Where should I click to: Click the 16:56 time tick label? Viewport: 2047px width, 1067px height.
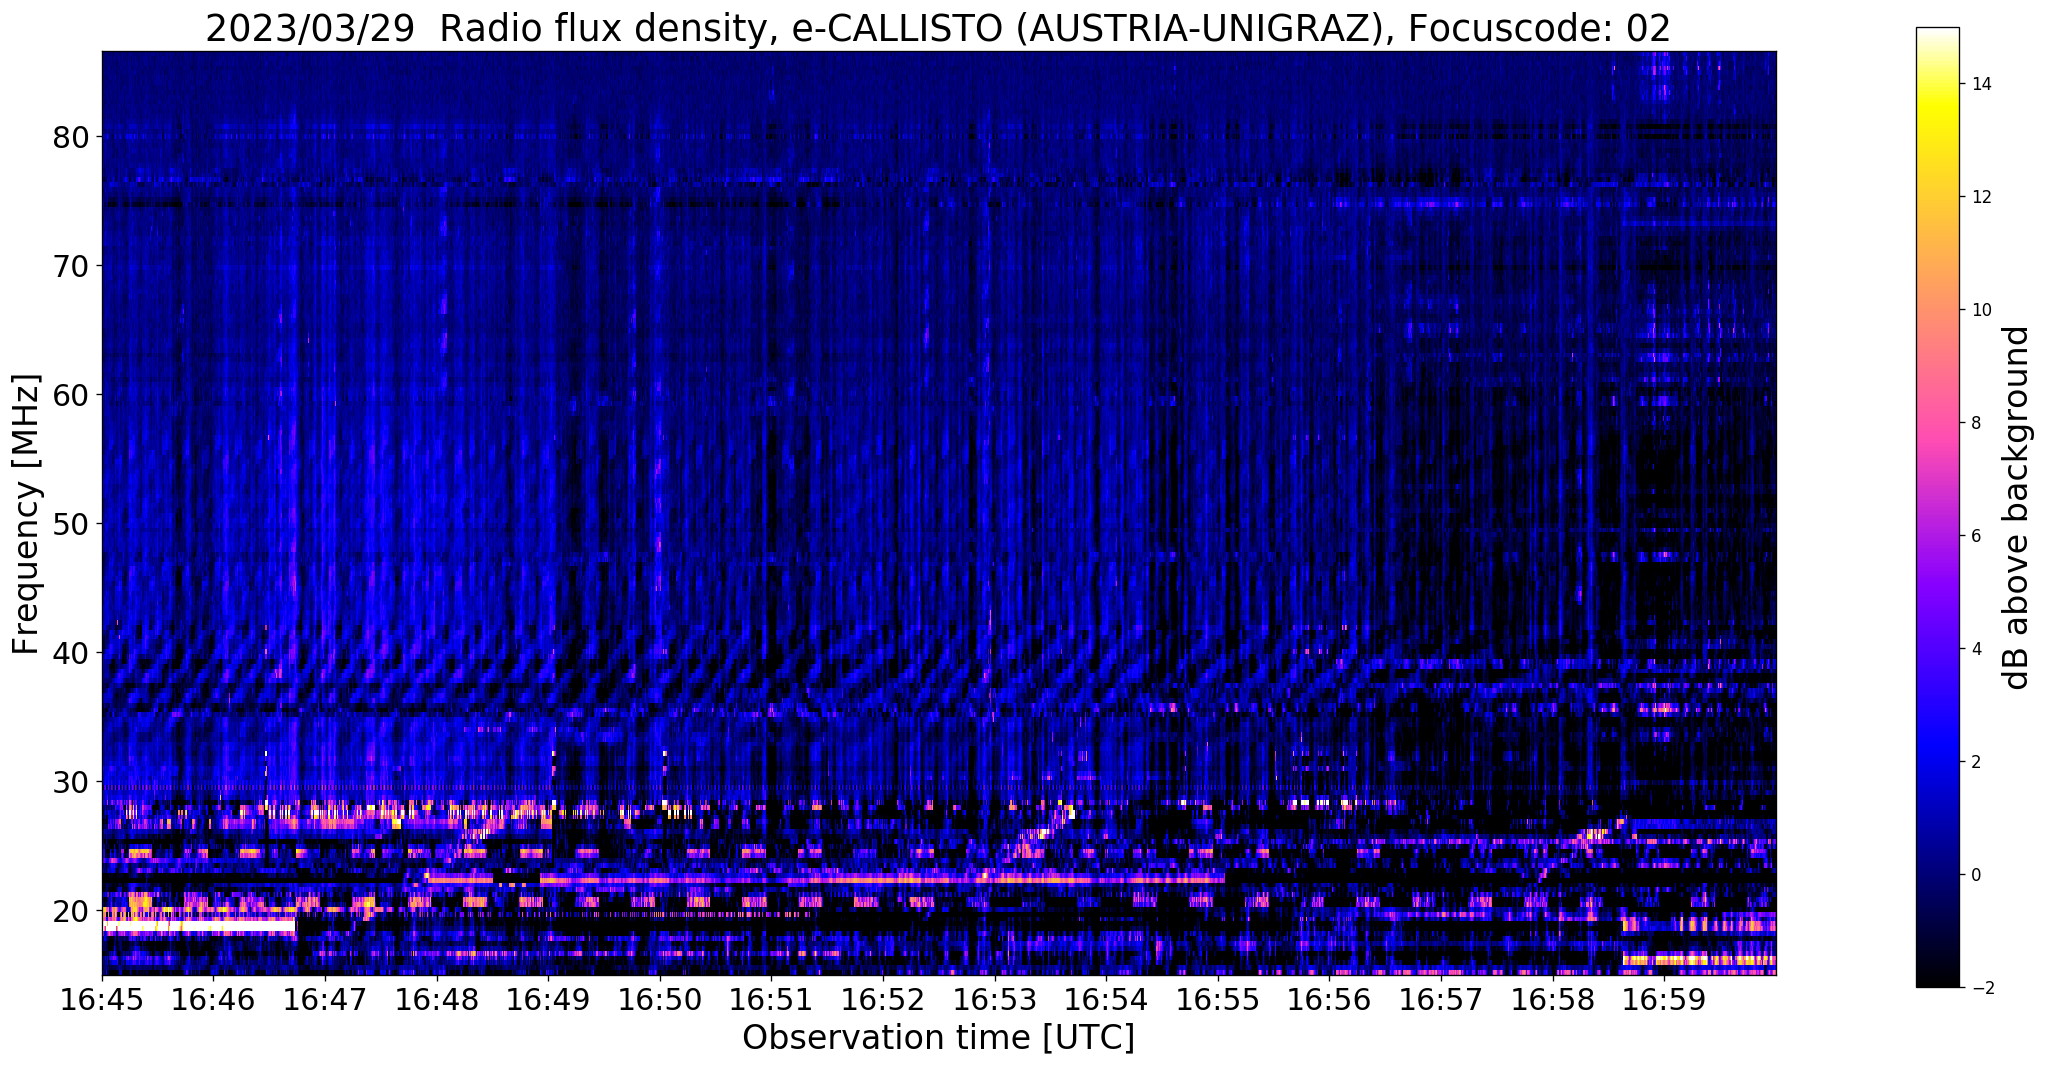click(x=1329, y=1000)
